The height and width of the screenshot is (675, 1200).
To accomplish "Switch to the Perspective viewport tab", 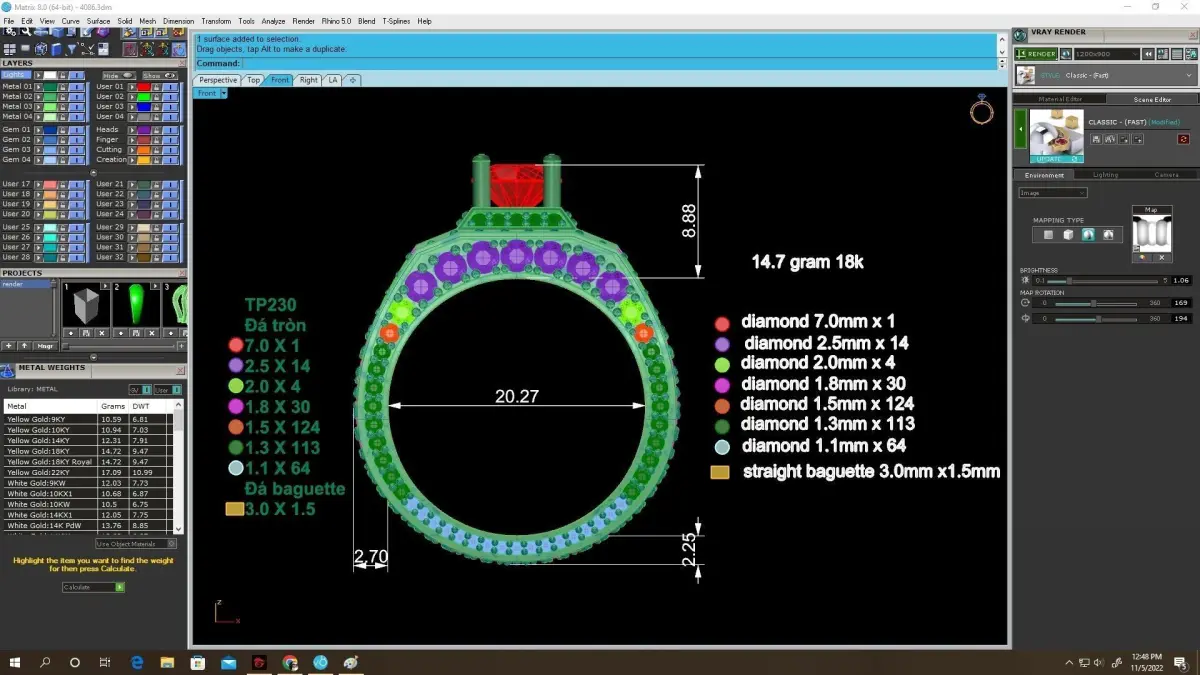I will (x=218, y=80).
